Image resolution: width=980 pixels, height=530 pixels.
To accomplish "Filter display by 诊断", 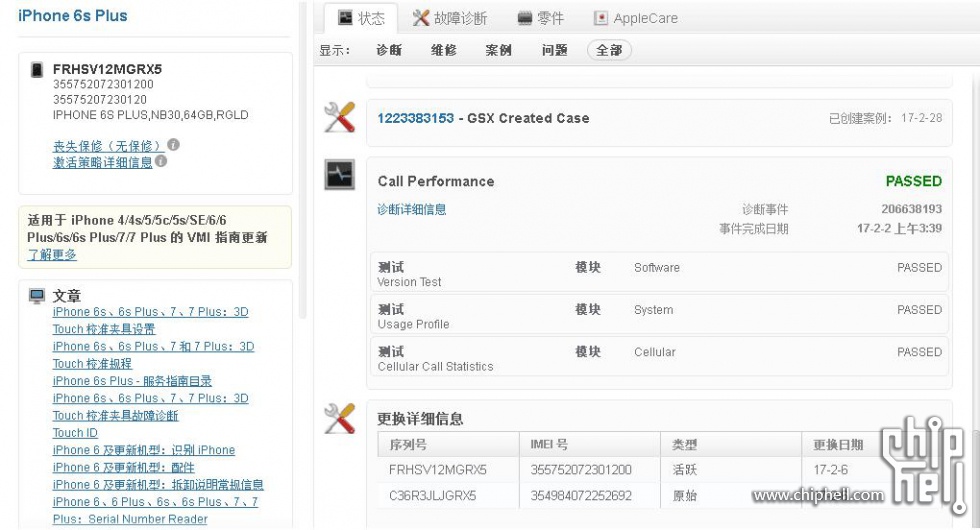I will point(389,50).
